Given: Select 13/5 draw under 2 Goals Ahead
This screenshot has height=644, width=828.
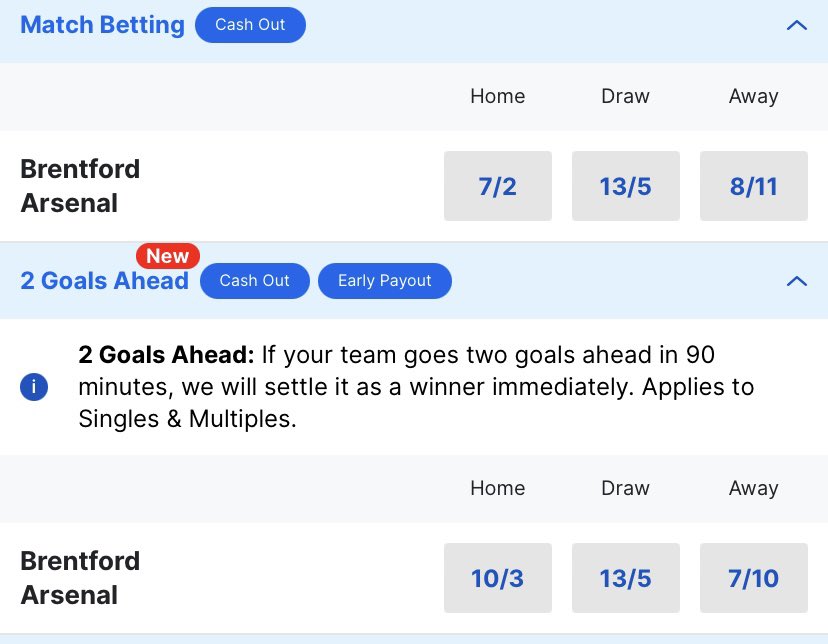Looking at the screenshot, I should [x=626, y=578].
